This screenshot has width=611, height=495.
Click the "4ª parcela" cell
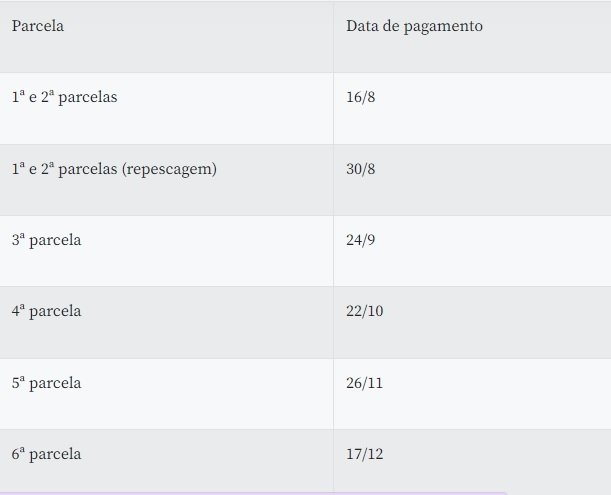(47, 311)
